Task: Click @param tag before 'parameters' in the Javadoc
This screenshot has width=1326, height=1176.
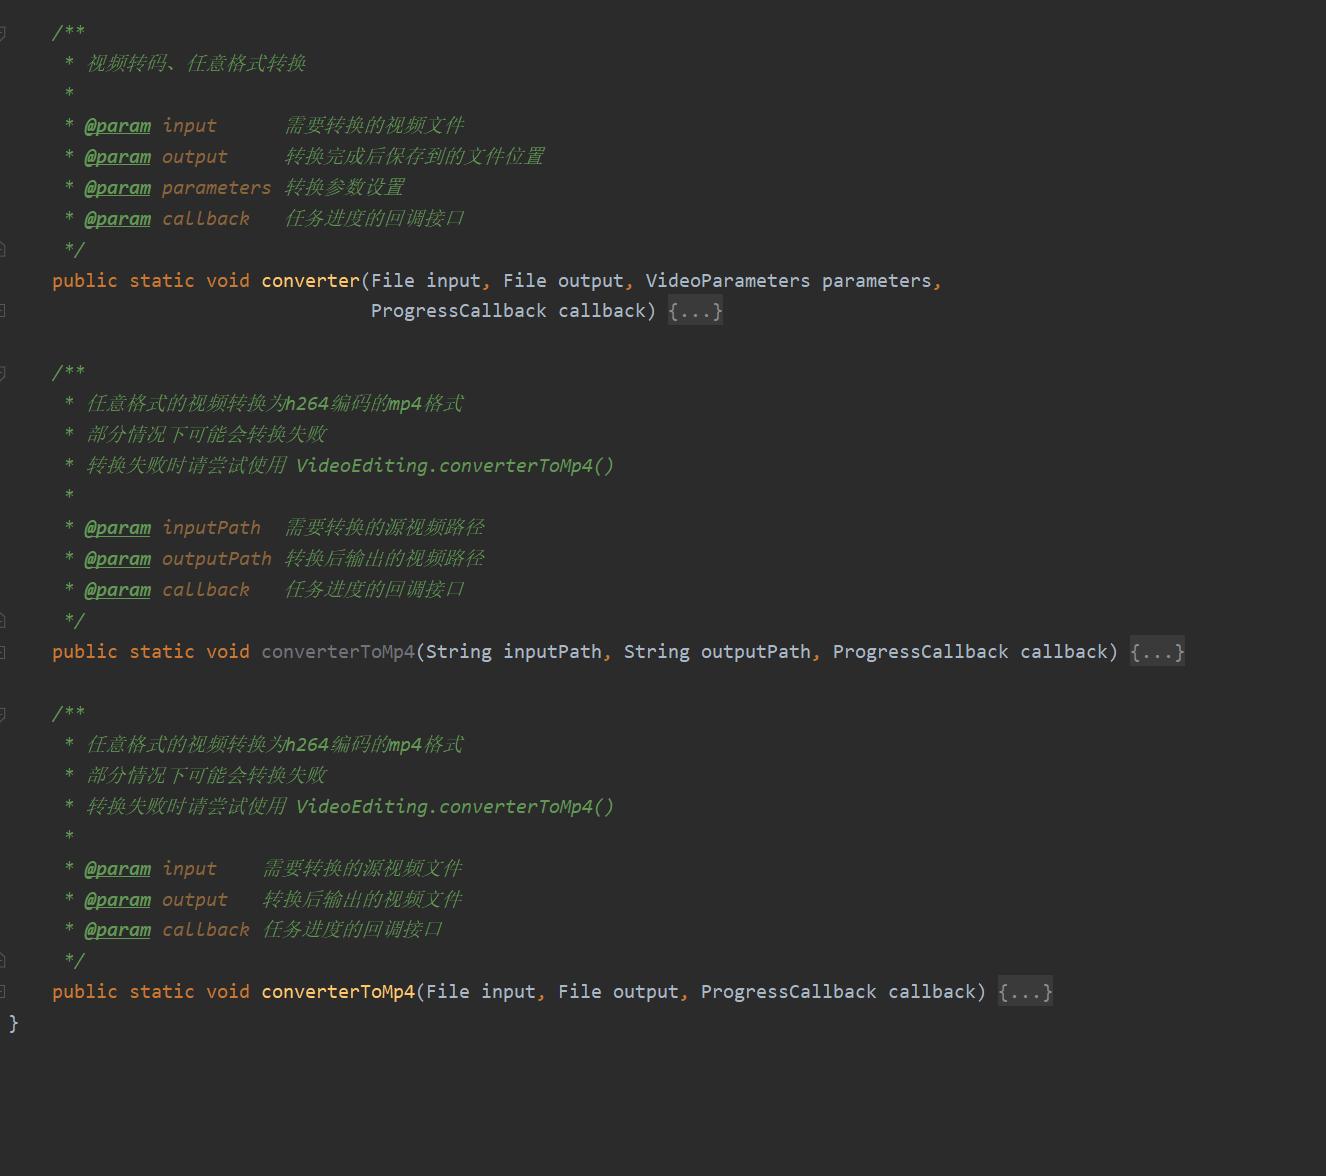Action: [118, 188]
